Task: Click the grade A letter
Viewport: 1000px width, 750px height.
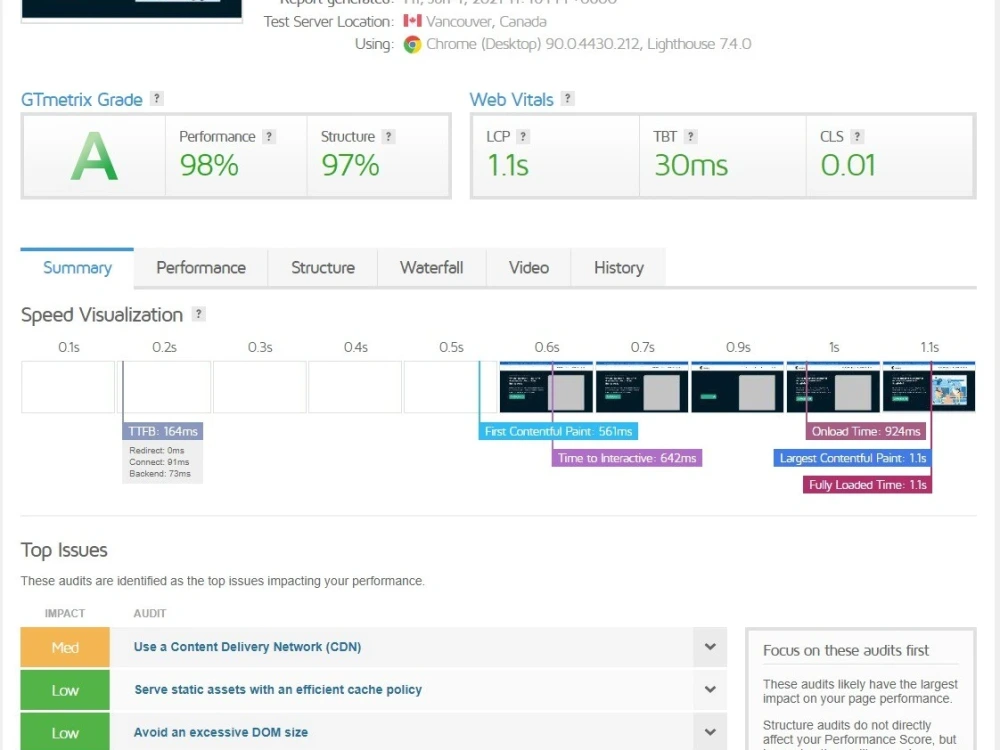Action: [94, 157]
